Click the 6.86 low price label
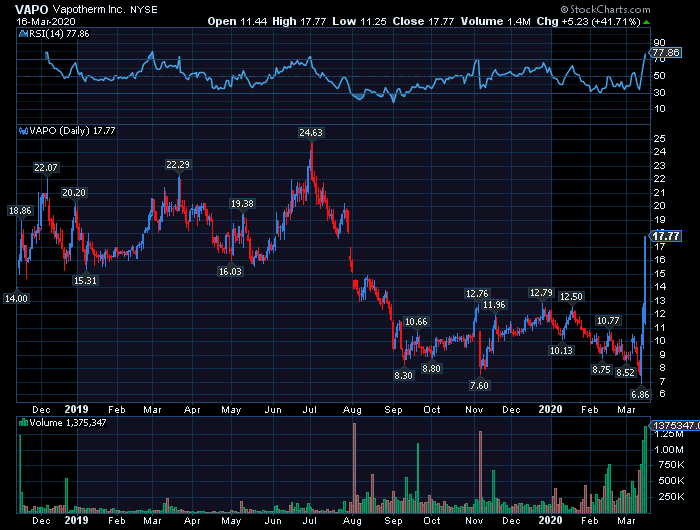This screenshot has height=530, width=700. click(x=640, y=395)
